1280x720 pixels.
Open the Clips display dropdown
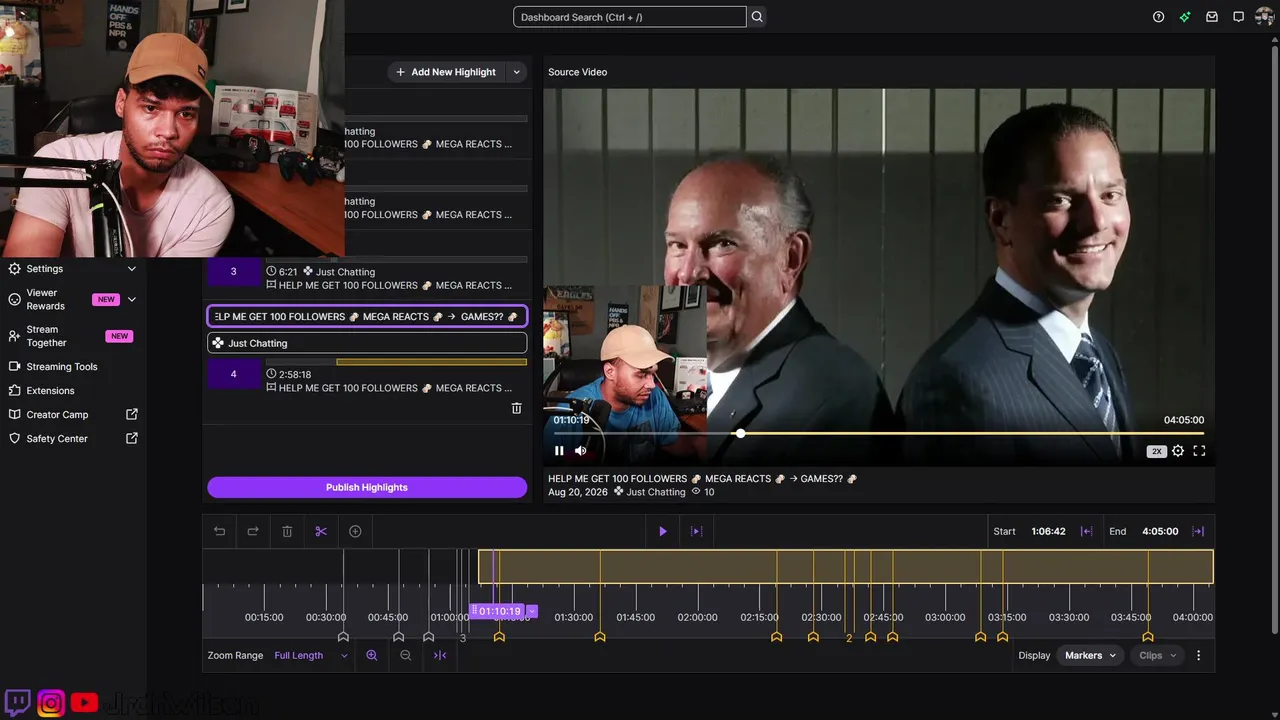click(x=1157, y=655)
